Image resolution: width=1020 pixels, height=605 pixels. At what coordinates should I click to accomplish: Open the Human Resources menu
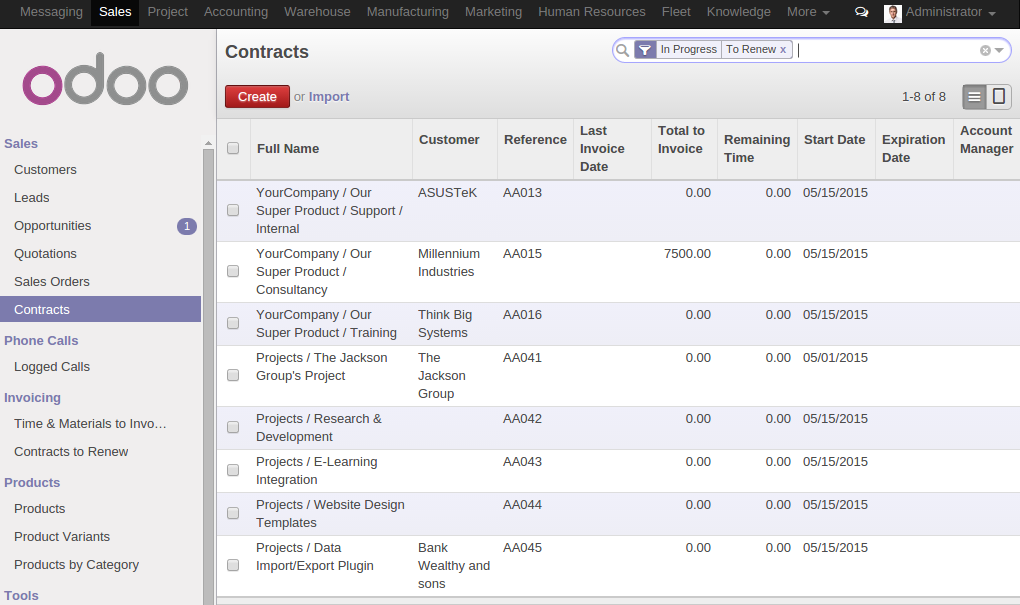click(x=591, y=12)
